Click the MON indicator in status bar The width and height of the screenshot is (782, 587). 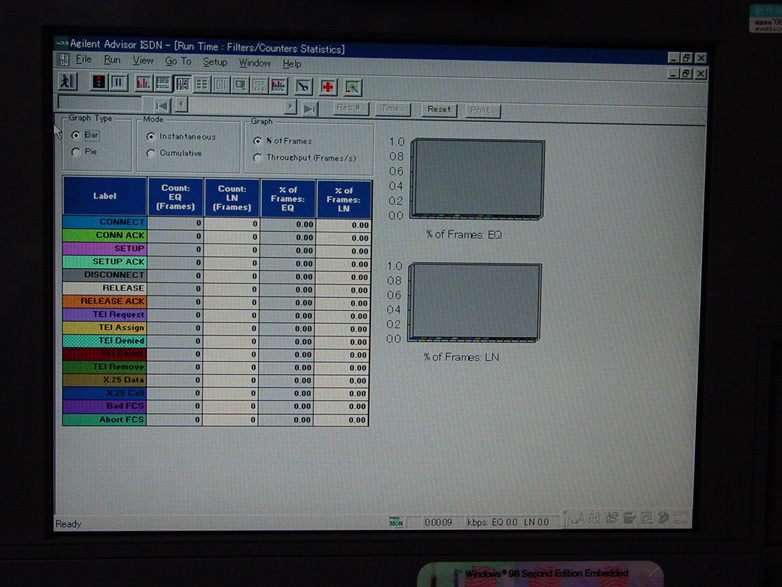[396, 522]
